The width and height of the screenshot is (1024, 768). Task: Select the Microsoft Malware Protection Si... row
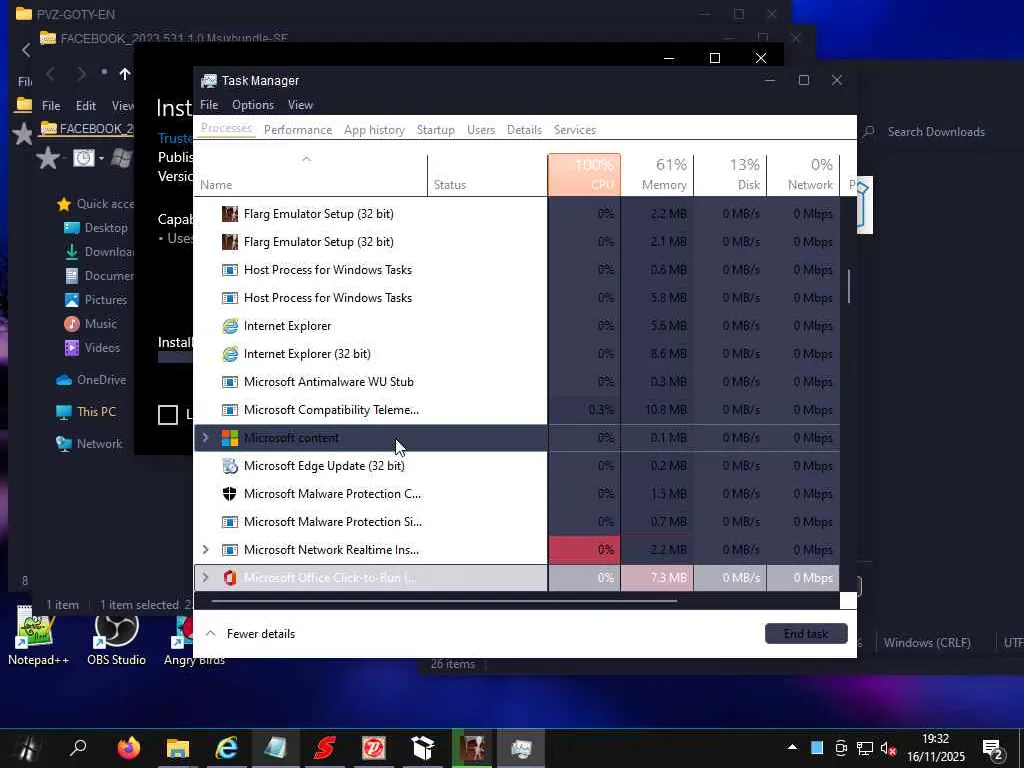517,522
